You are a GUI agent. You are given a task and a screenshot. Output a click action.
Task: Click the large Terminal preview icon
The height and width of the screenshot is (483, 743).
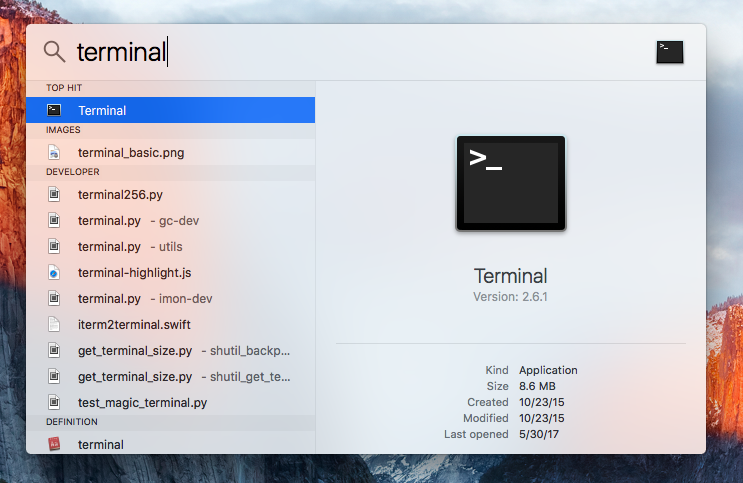511,183
